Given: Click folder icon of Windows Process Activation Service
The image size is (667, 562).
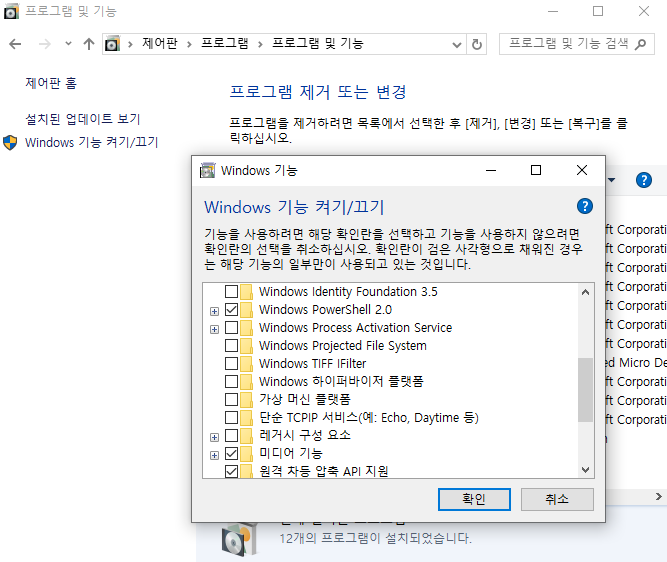Looking at the screenshot, I should (246, 328).
